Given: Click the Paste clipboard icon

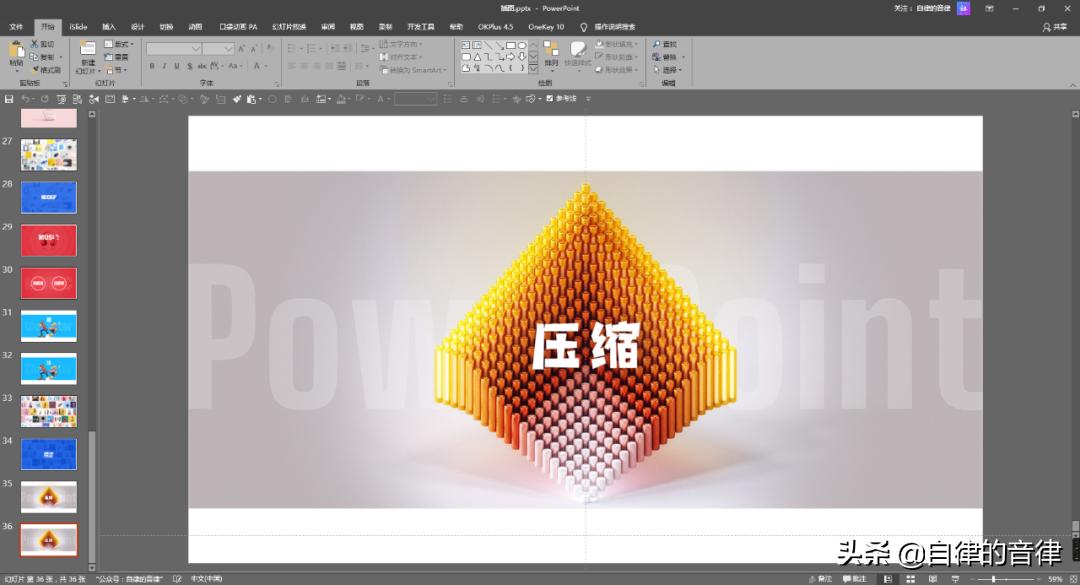Looking at the screenshot, I should [16, 50].
